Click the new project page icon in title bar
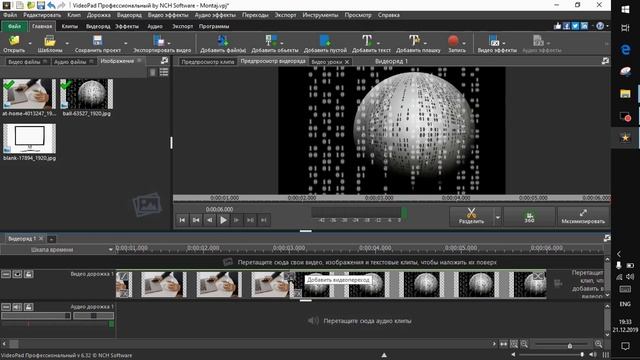 (20, 5)
